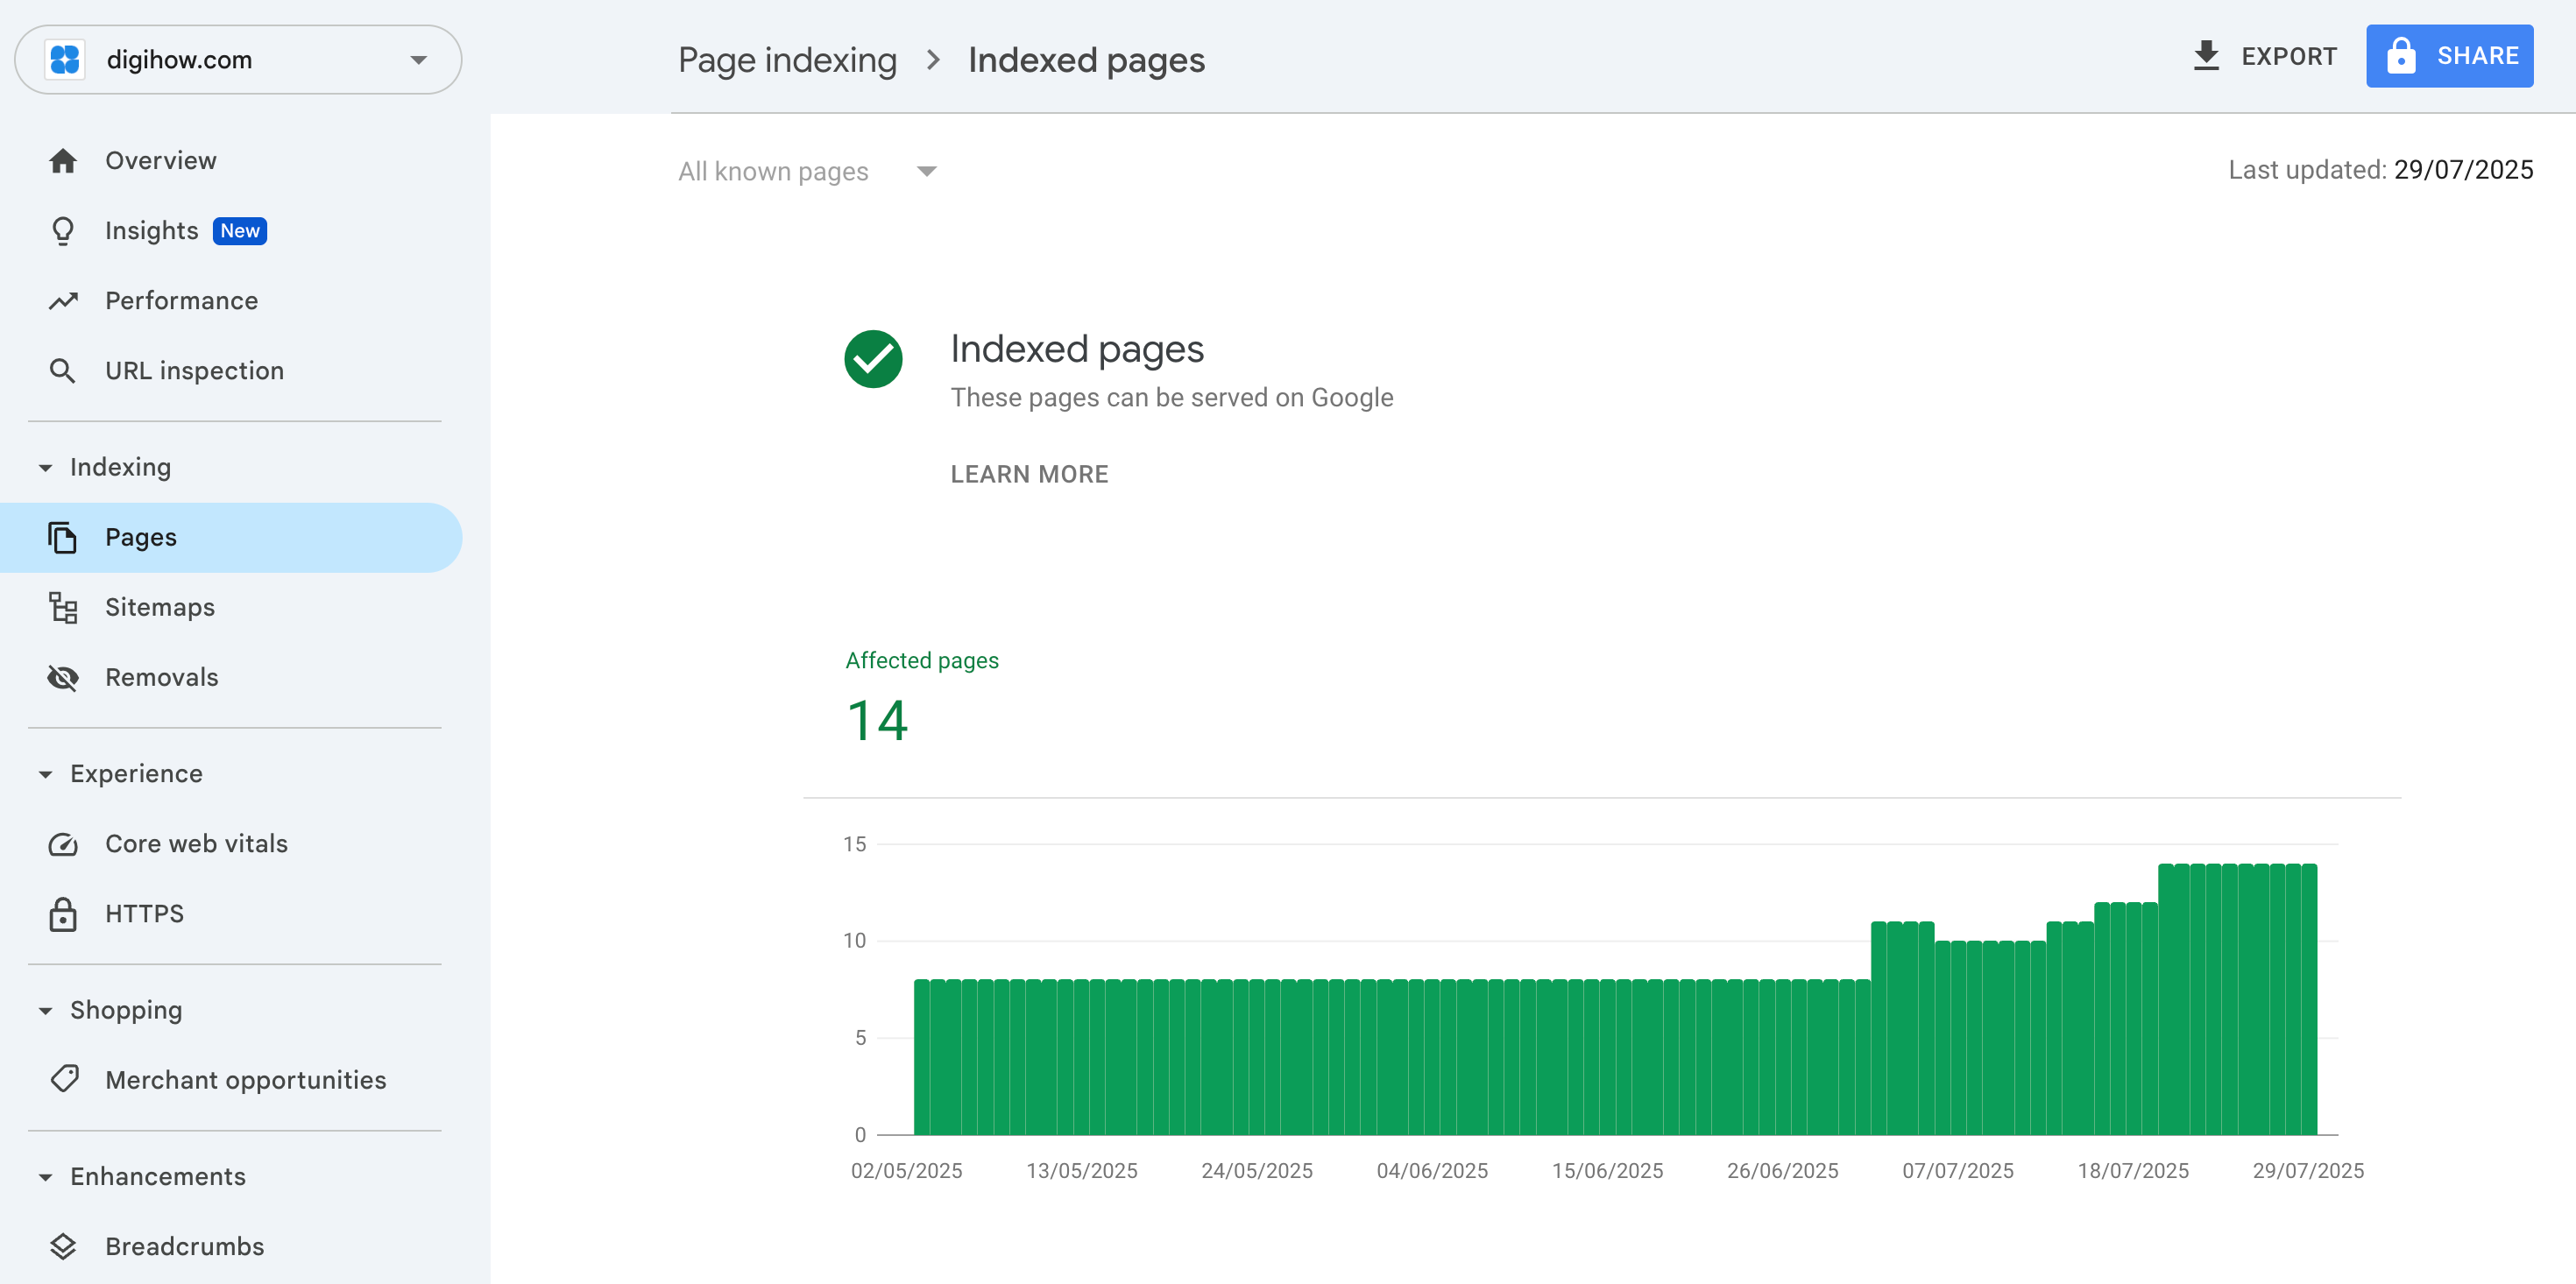Open the Sitemaps report
Screen dimensions: 2576x1284
pyautogui.click(x=232, y=608)
